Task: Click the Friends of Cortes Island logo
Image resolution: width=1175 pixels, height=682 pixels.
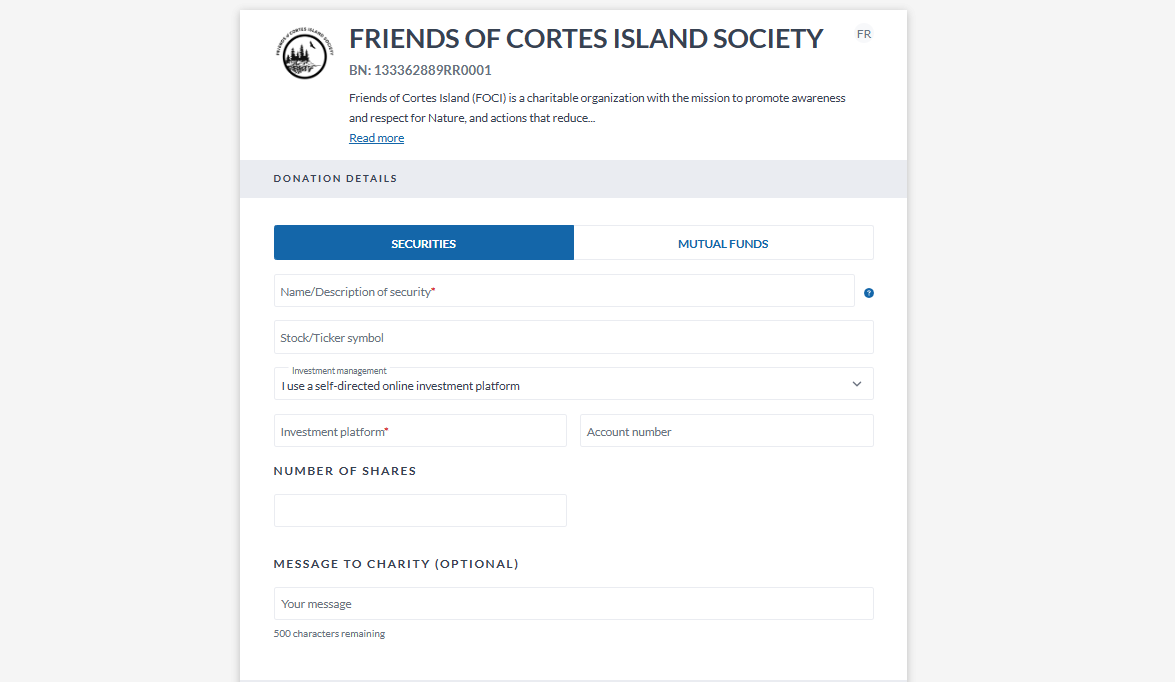Action: click(305, 53)
